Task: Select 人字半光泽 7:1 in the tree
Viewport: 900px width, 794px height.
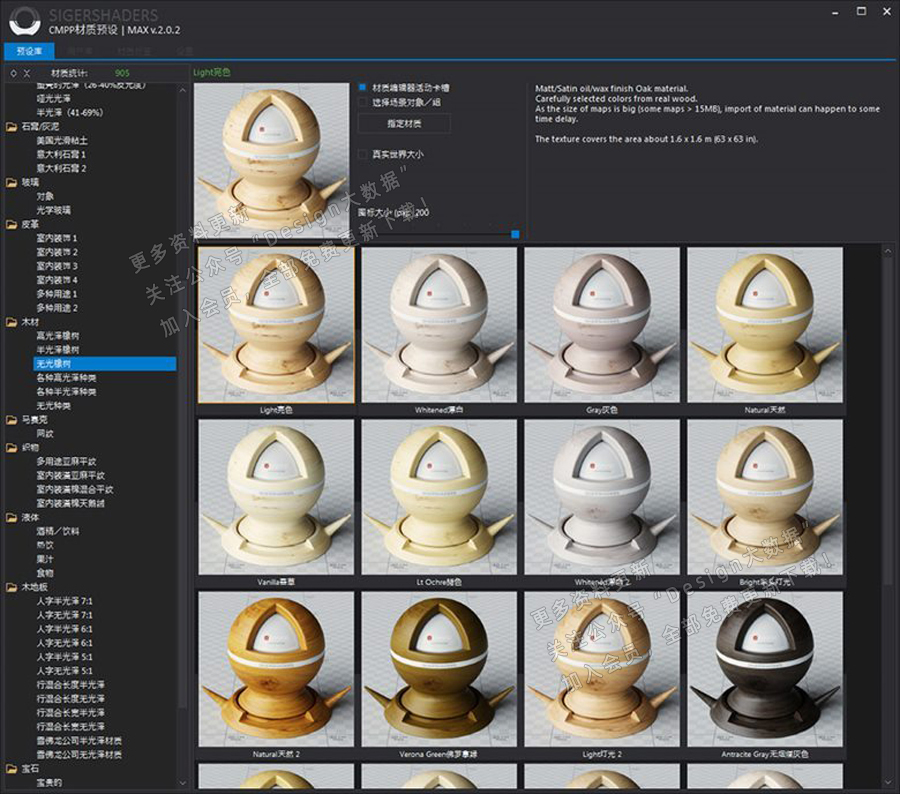Action: (64, 601)
